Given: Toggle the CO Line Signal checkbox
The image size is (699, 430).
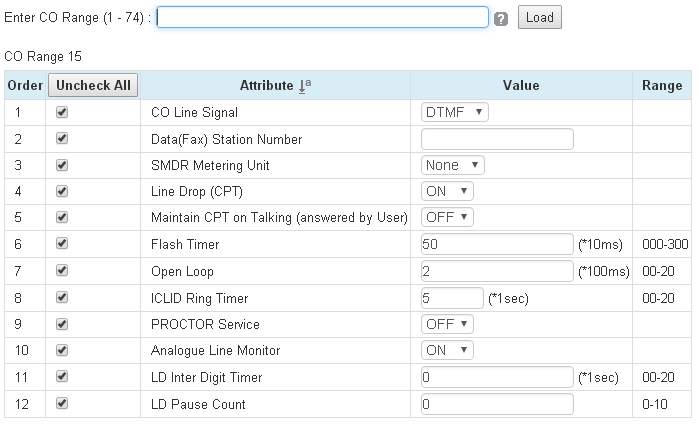Looking at the screenshot, I should point(62,112).
